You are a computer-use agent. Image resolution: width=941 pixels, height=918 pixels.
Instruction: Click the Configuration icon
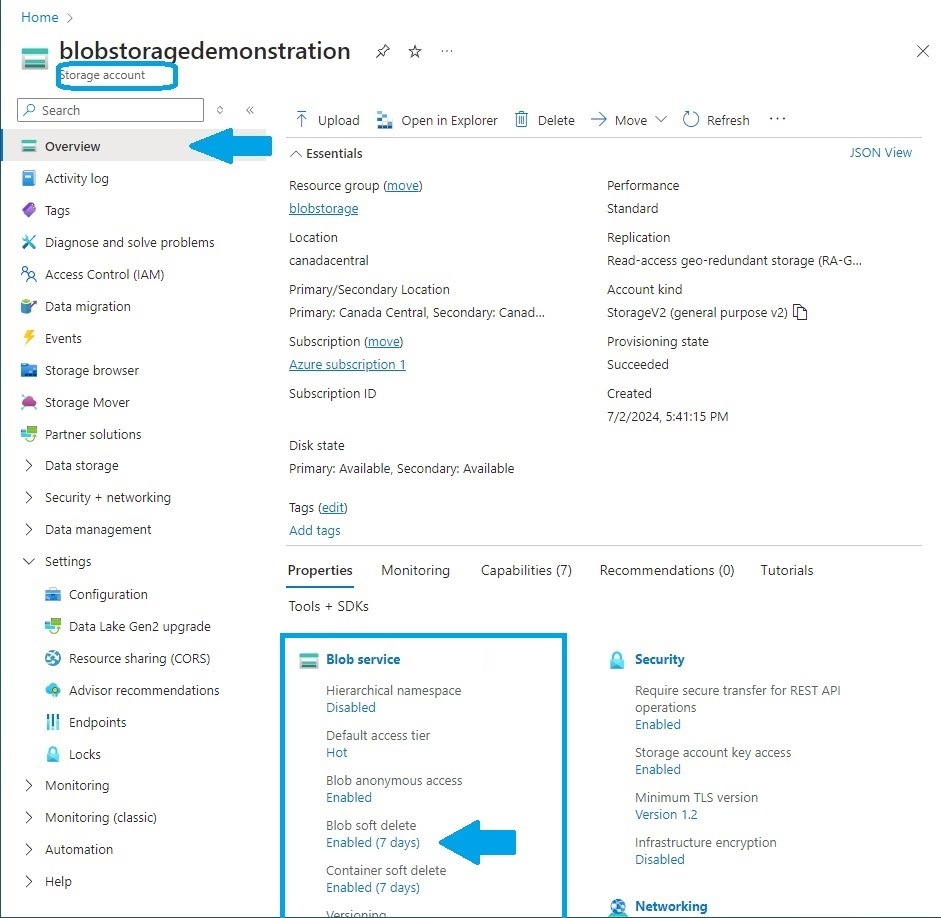pos(53,594)
